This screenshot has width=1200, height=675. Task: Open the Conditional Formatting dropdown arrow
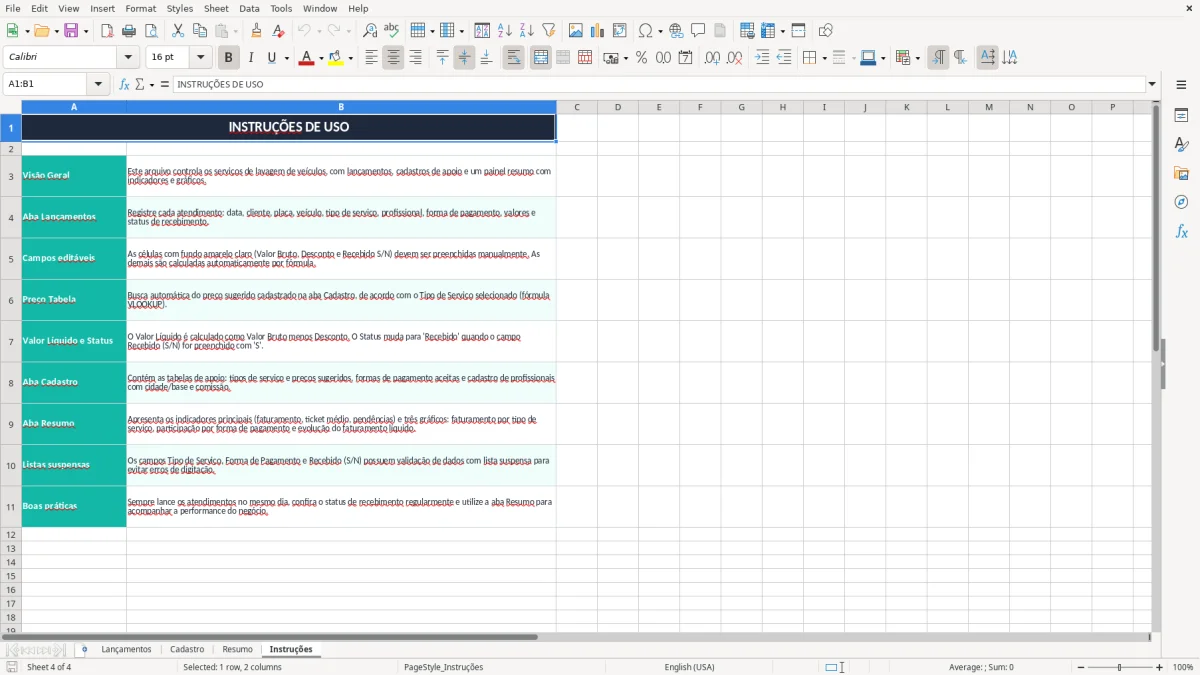click(917, 58)
